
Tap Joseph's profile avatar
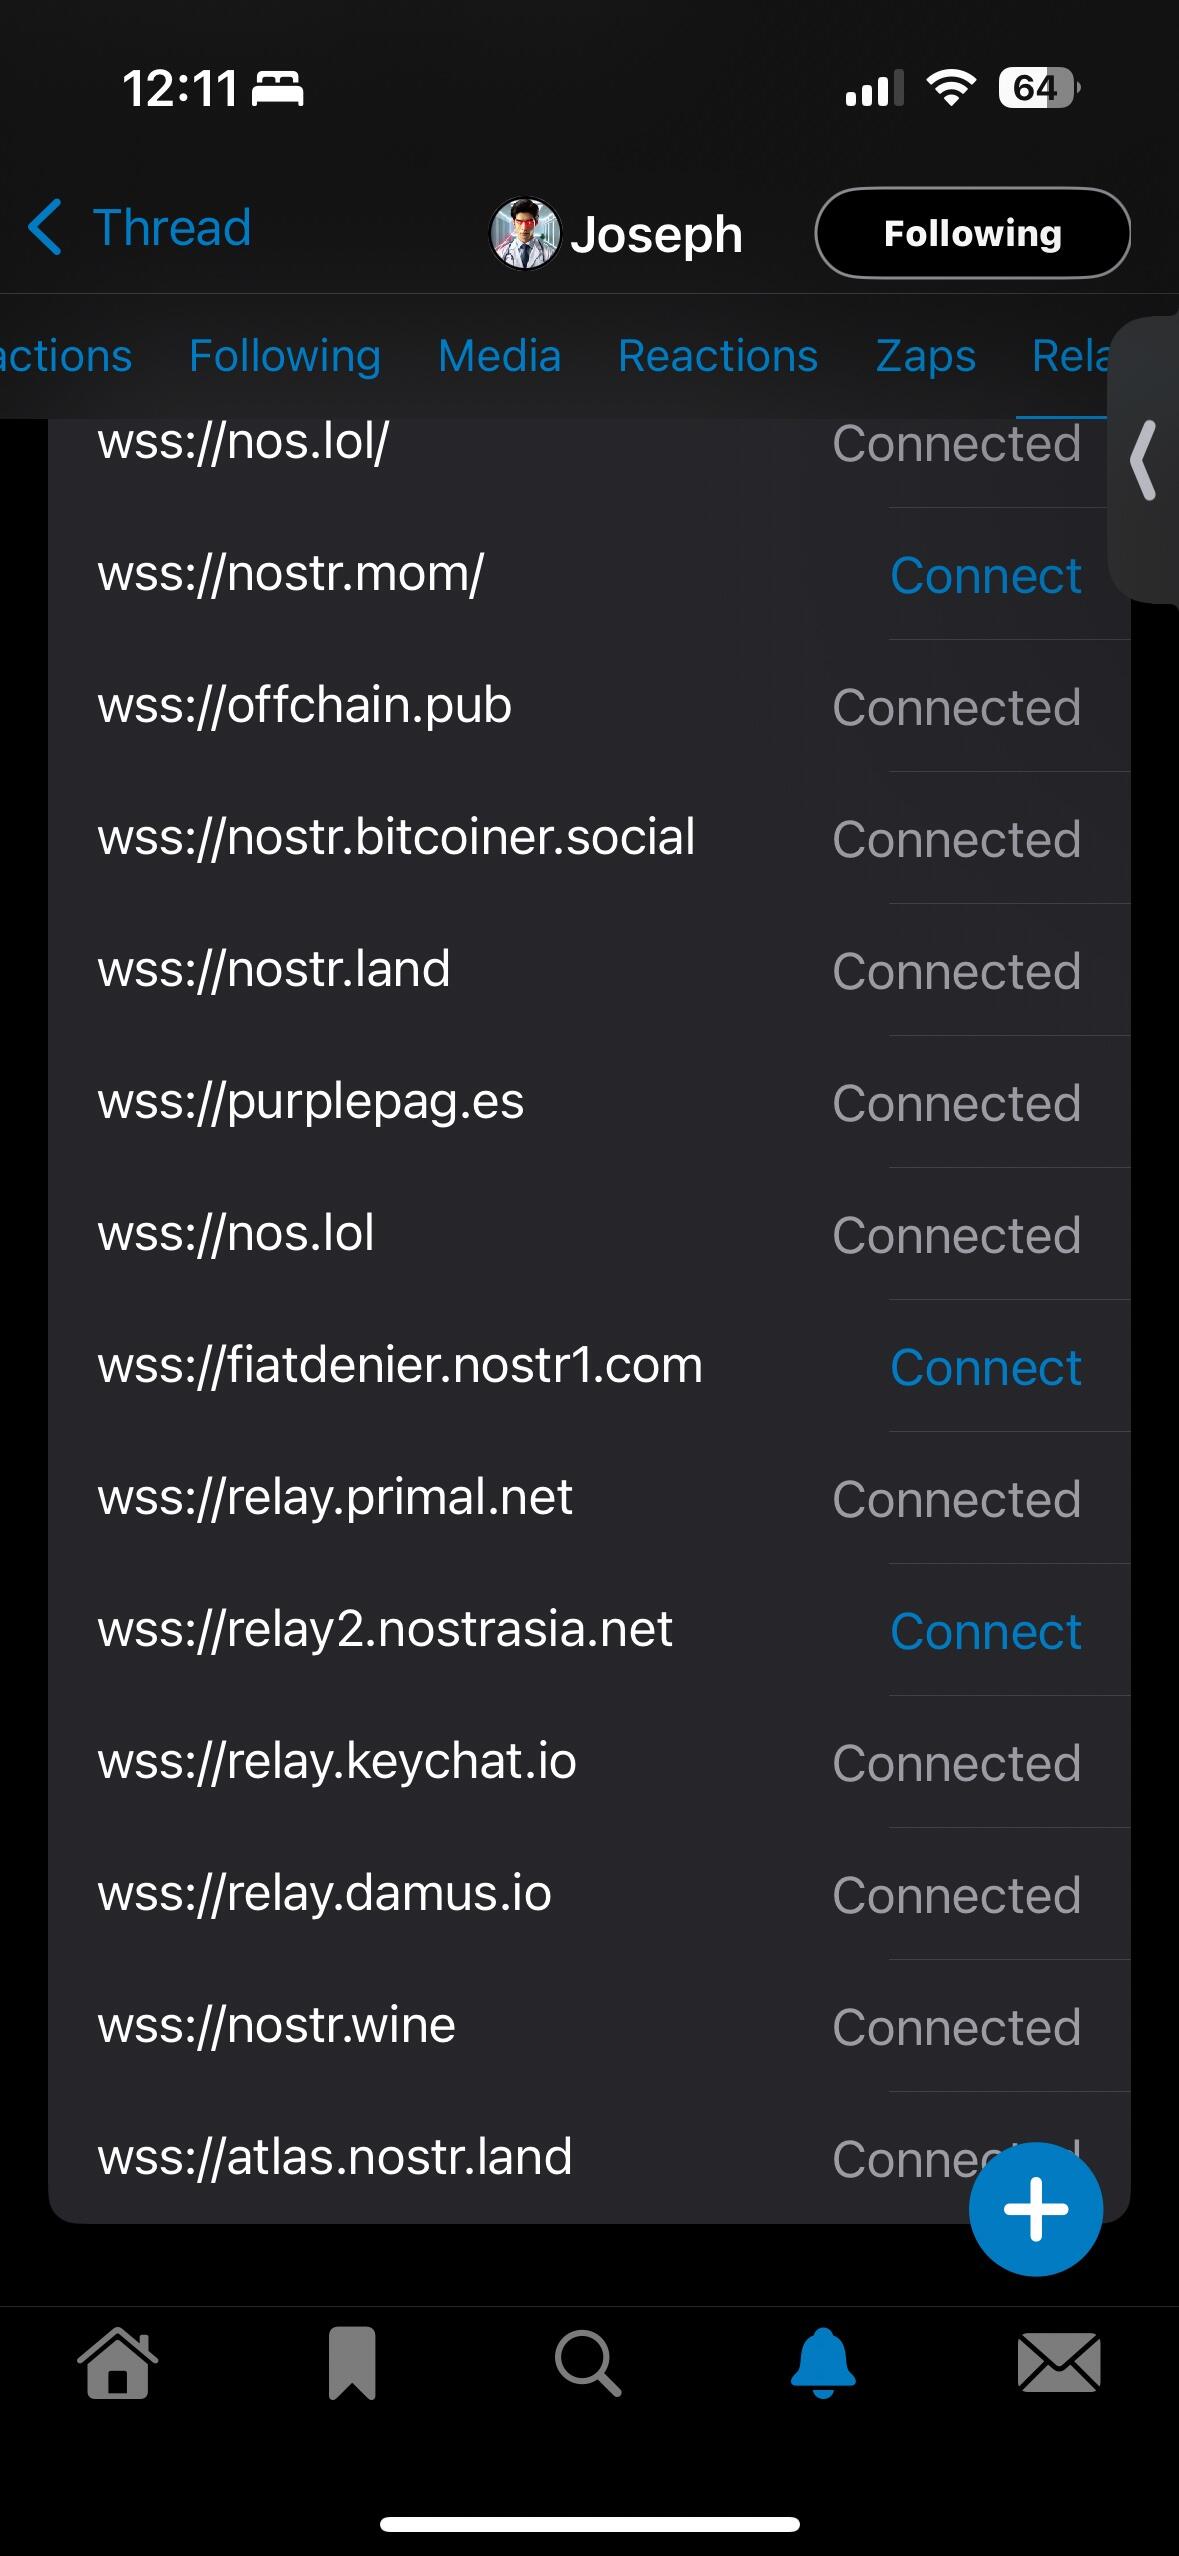click(525, 233)
